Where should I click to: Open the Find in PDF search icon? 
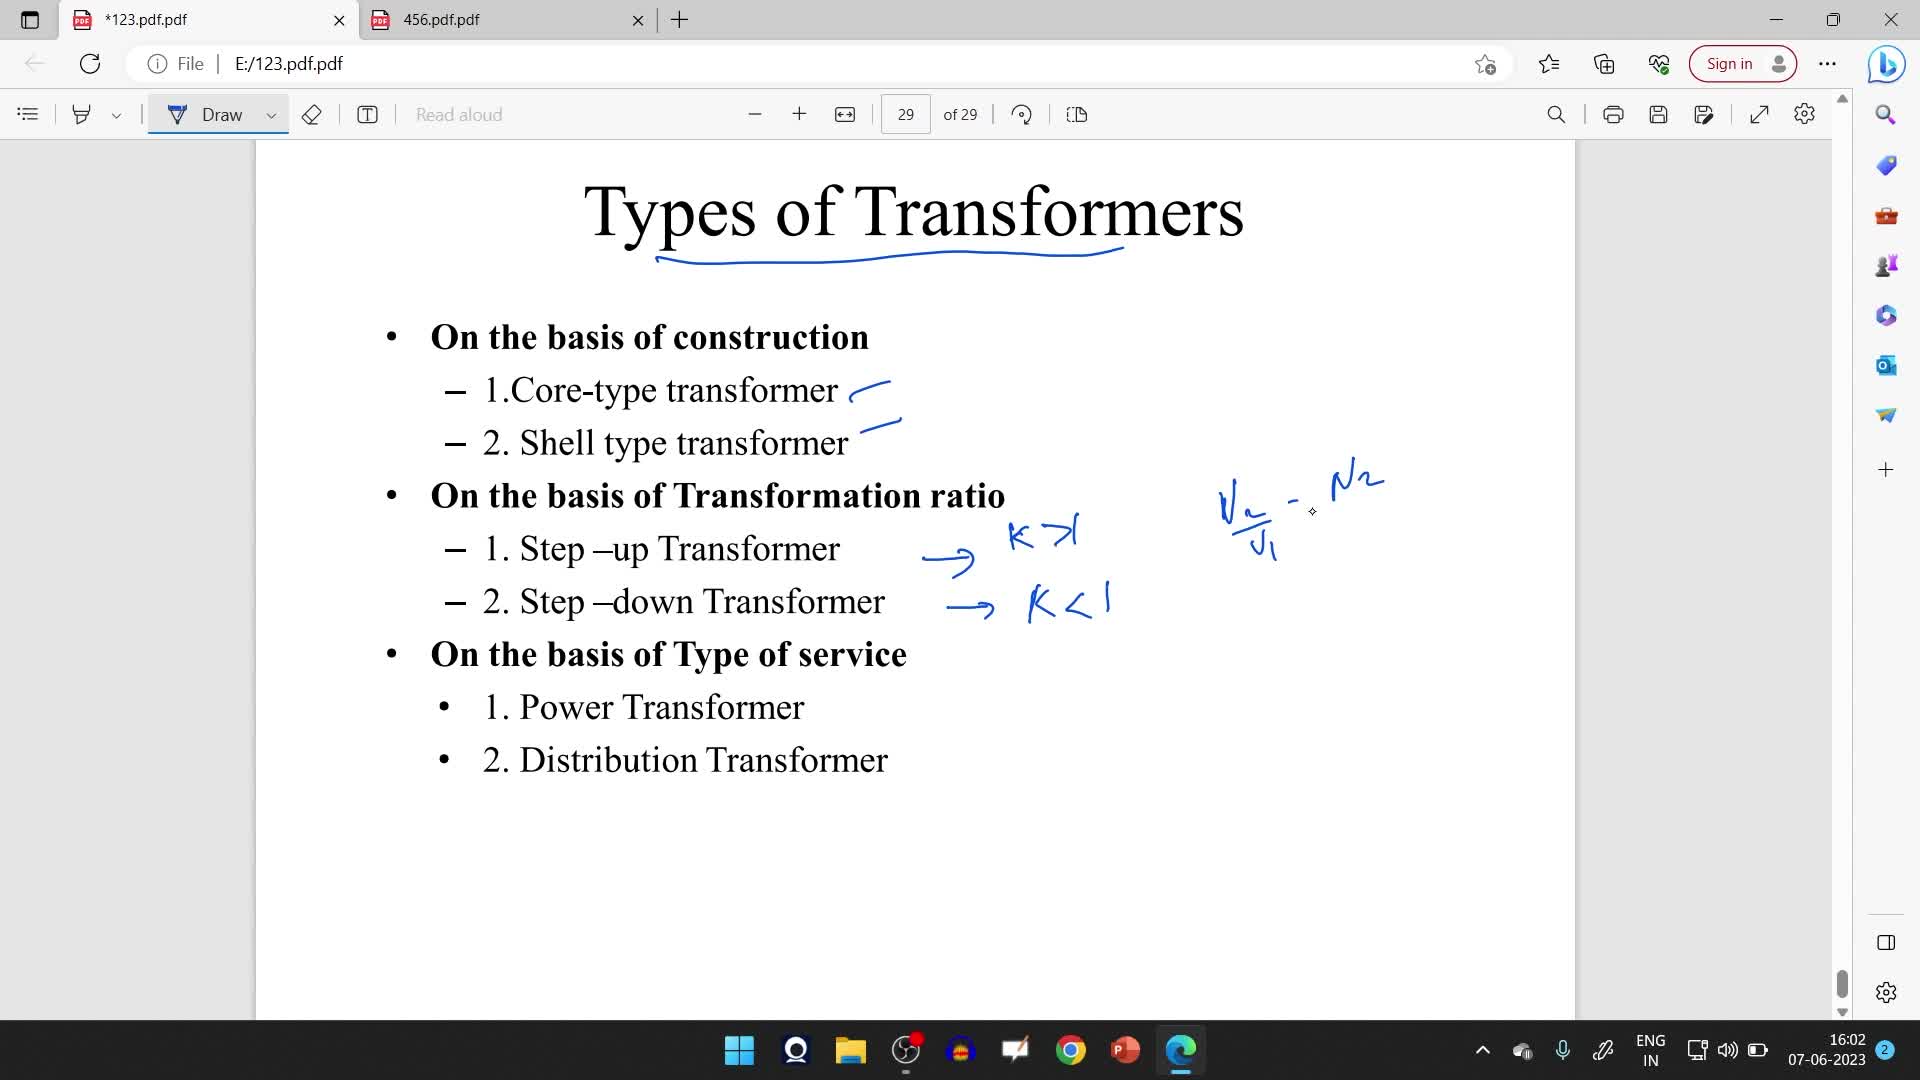1556,115
